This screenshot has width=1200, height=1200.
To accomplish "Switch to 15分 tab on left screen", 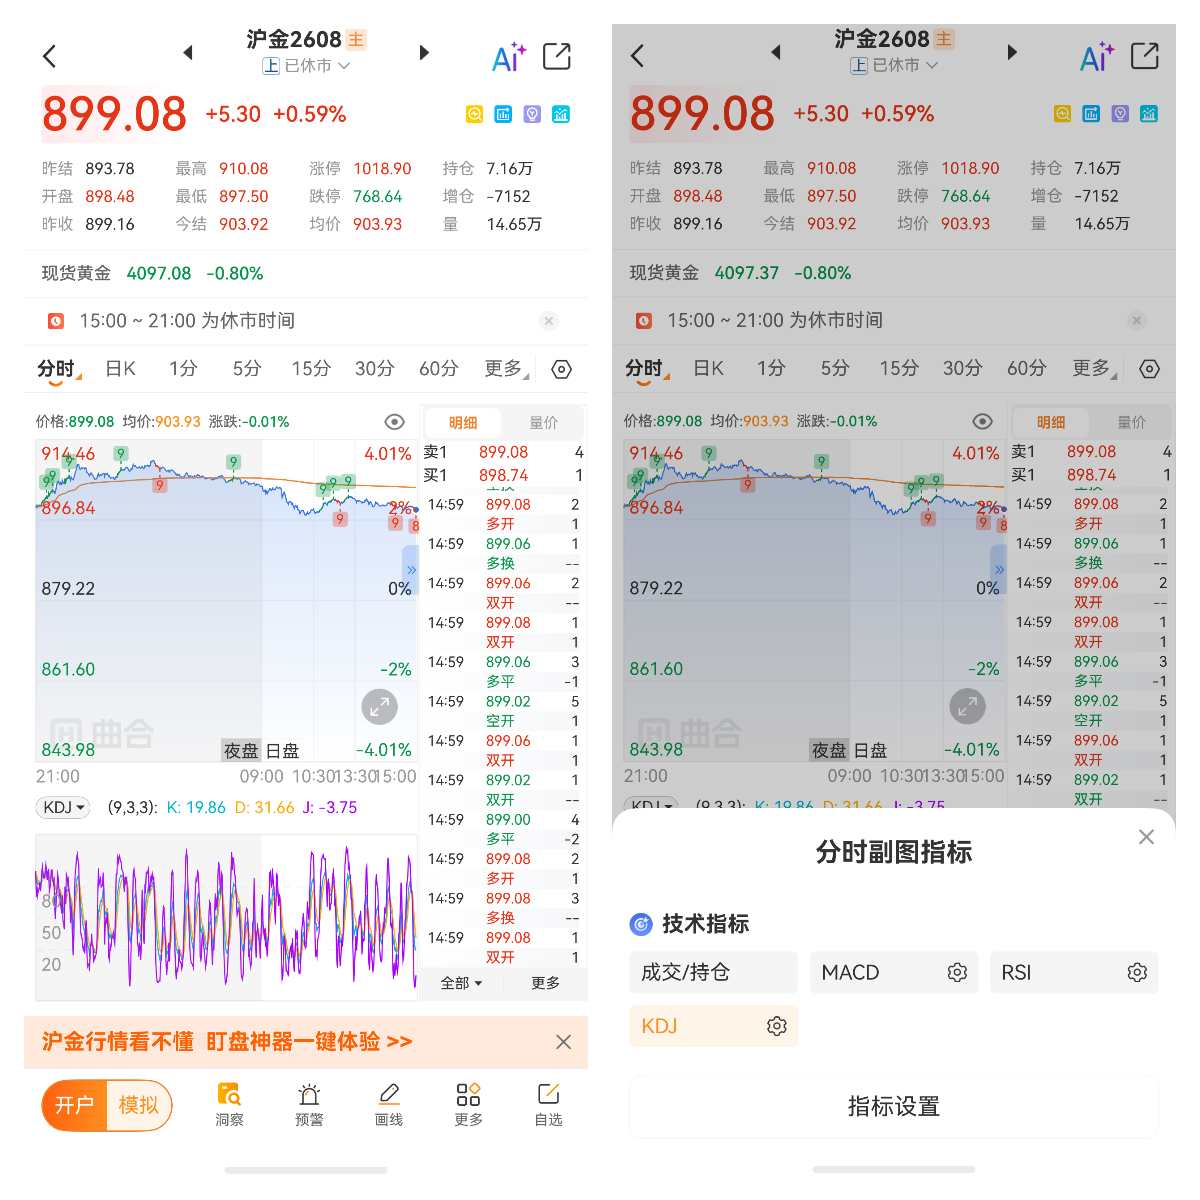I will tap(311, 369).
